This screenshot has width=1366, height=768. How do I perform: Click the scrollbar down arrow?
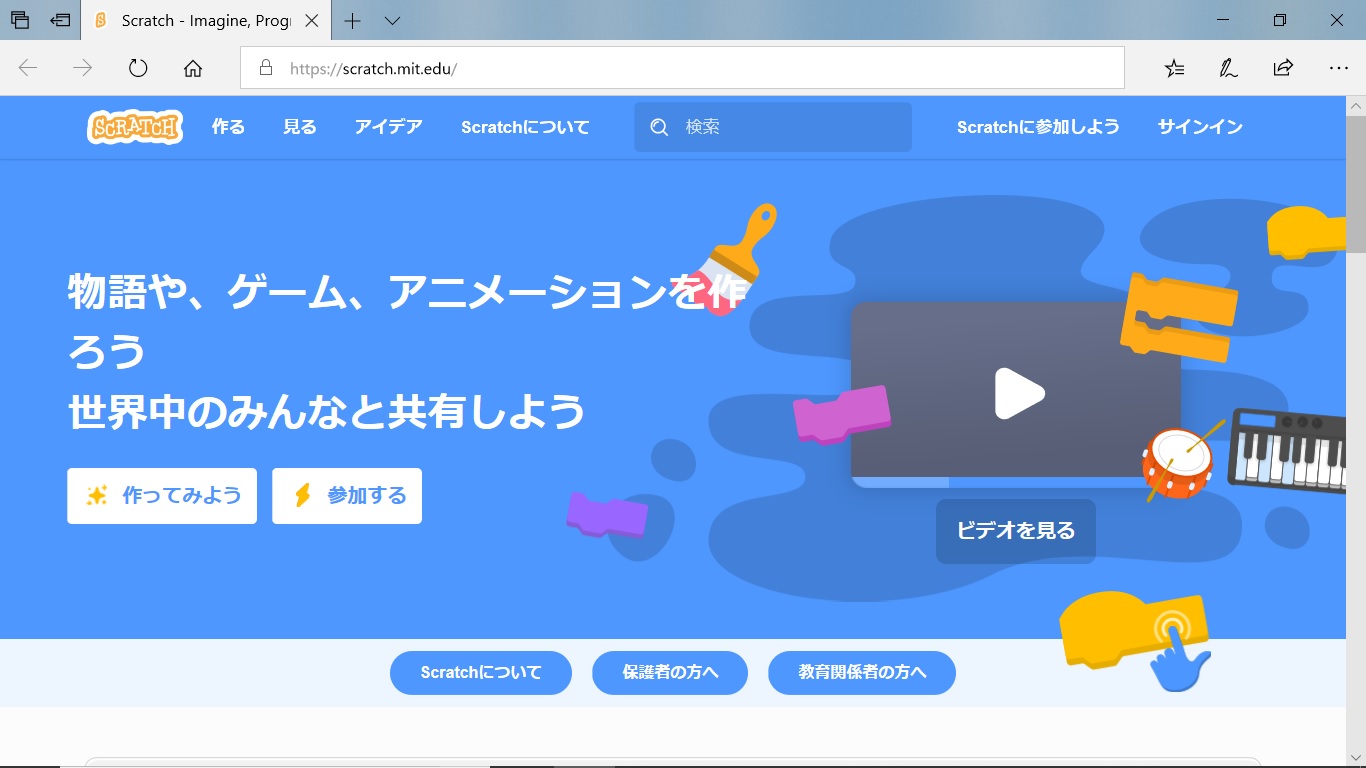(1356, 758)
